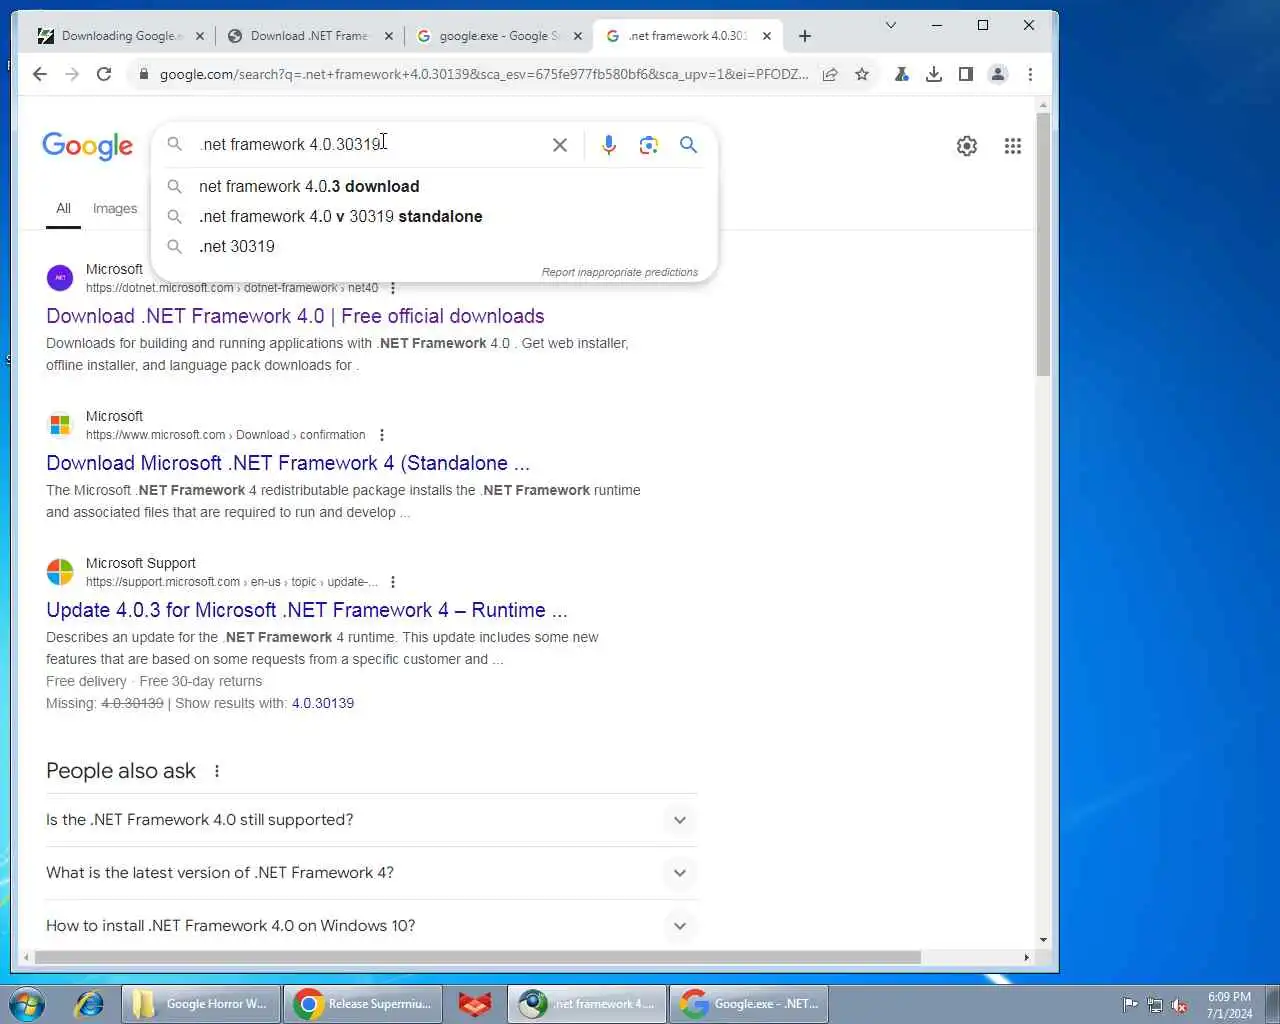1280x1024 pixels.
Task: Open Download Microsoft .NET Framework 4 (Standalone link
Action: [288, 463]
